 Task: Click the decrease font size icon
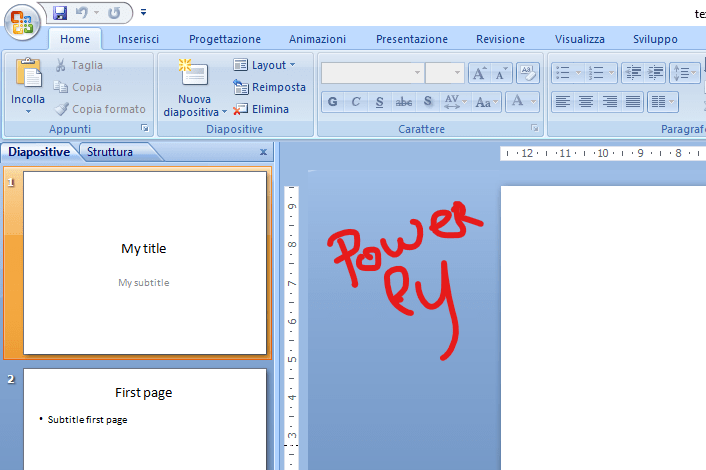pyautogui.click(x=501, y=73)
